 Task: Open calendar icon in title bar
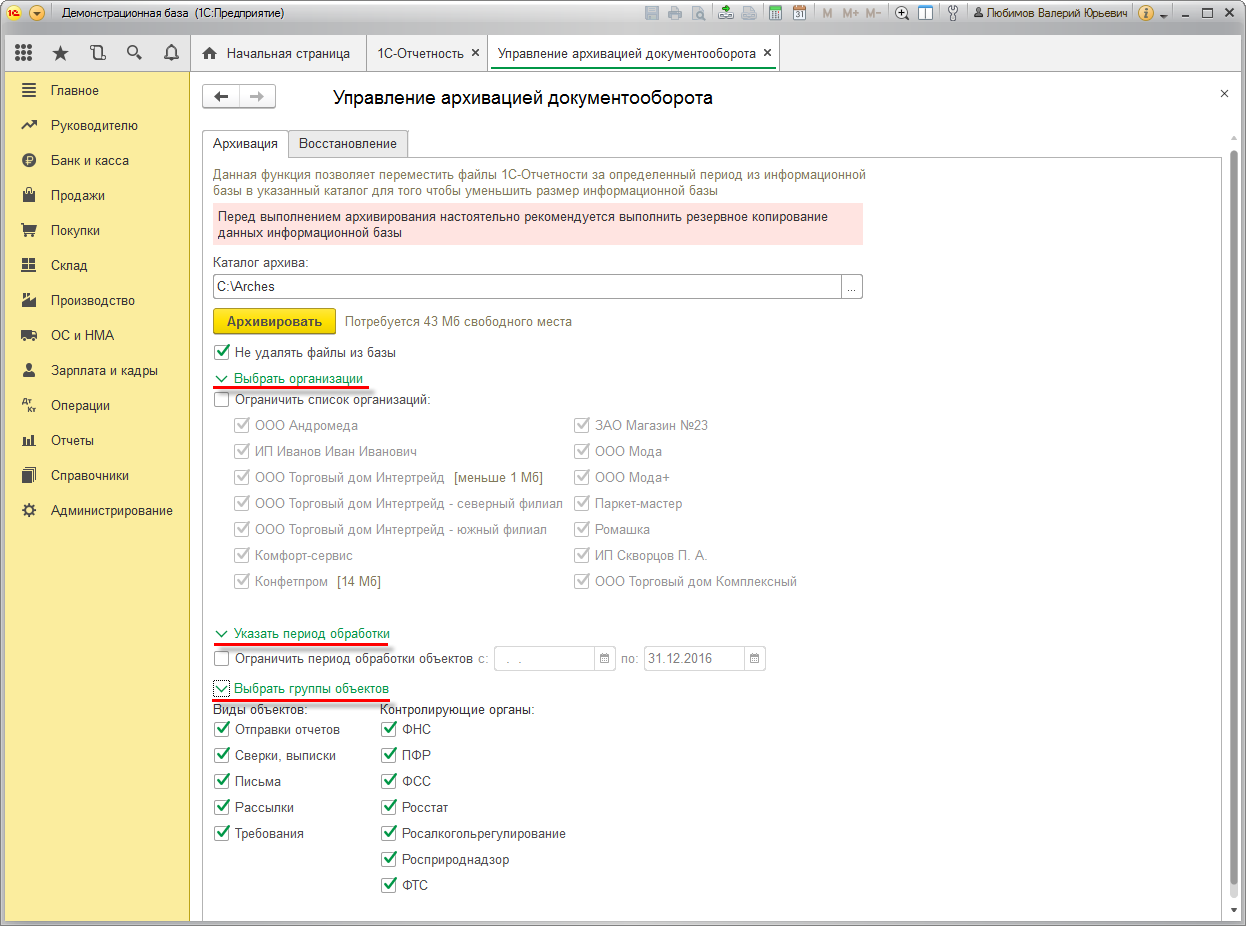pyautogui.click(x=799, y=13)
